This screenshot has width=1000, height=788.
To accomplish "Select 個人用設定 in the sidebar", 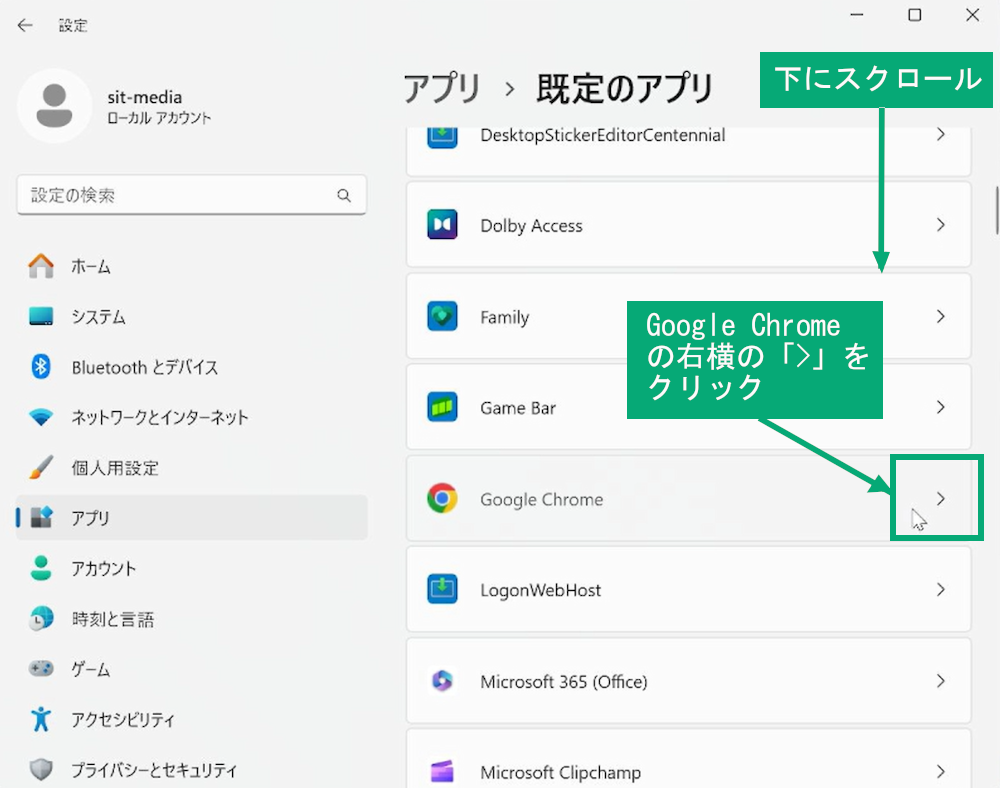I will tap(192, 467).
